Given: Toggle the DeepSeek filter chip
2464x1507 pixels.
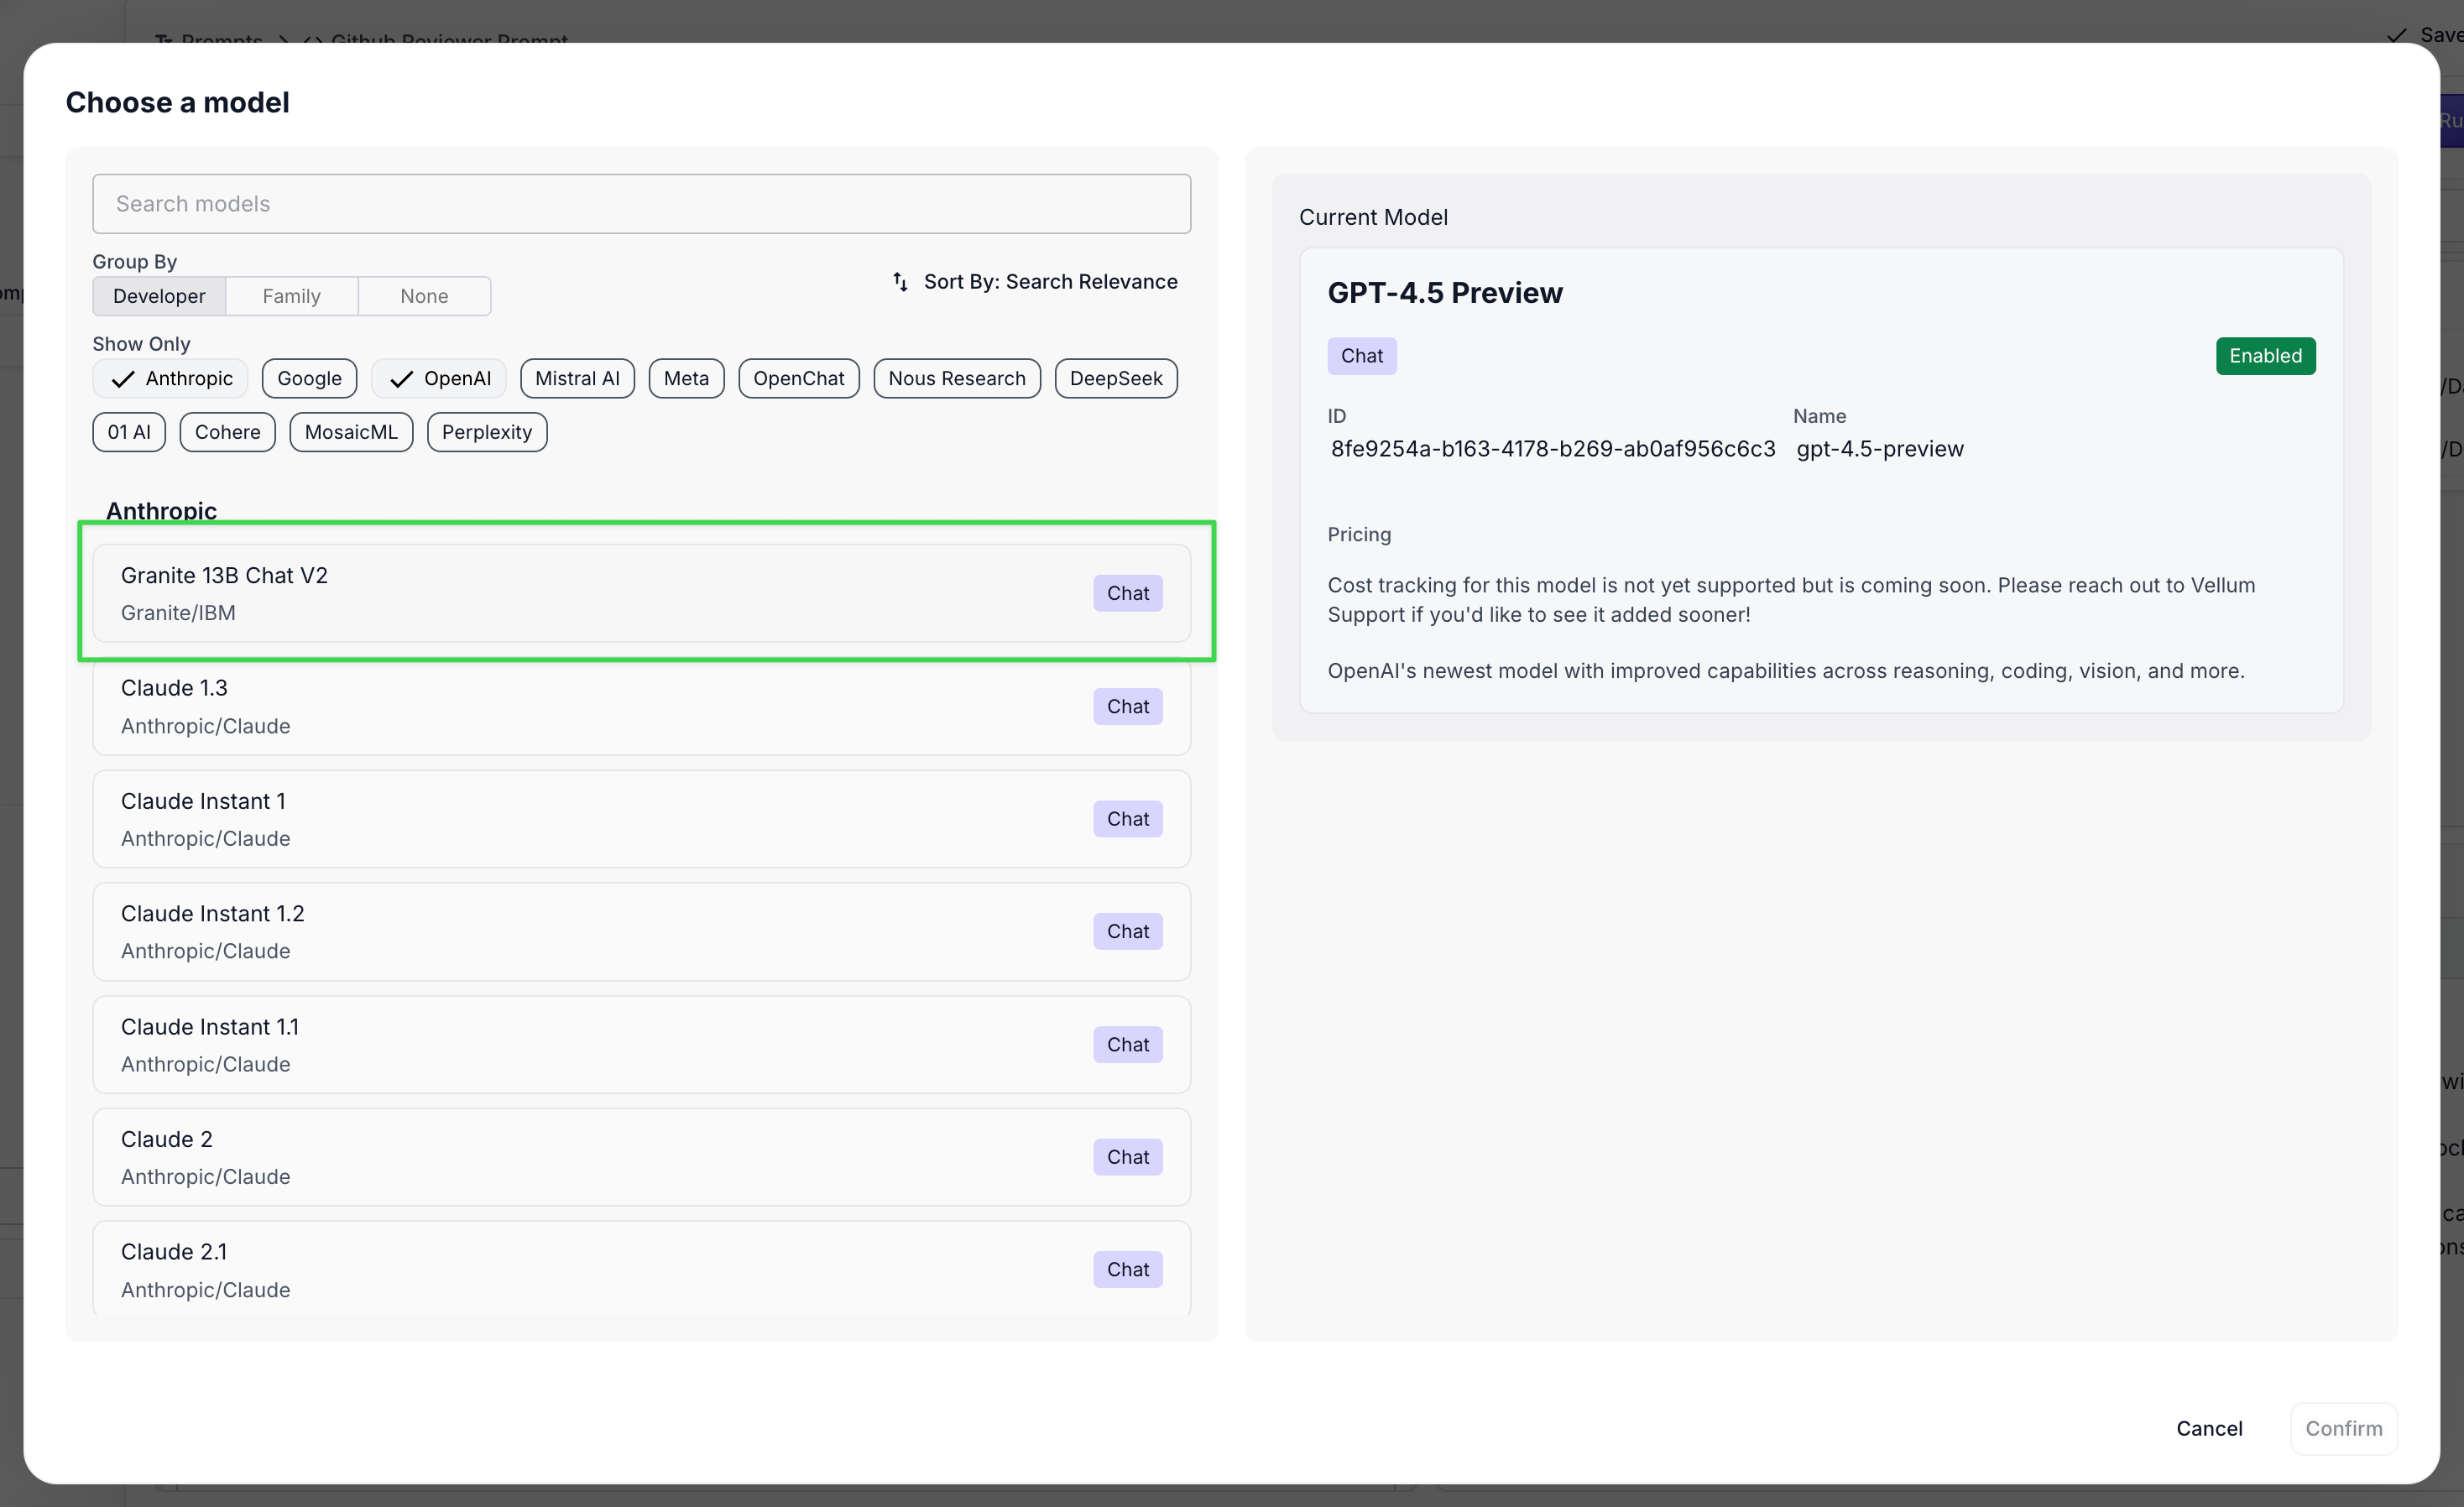Looking at the screenshot, I should coord(1115,379).
